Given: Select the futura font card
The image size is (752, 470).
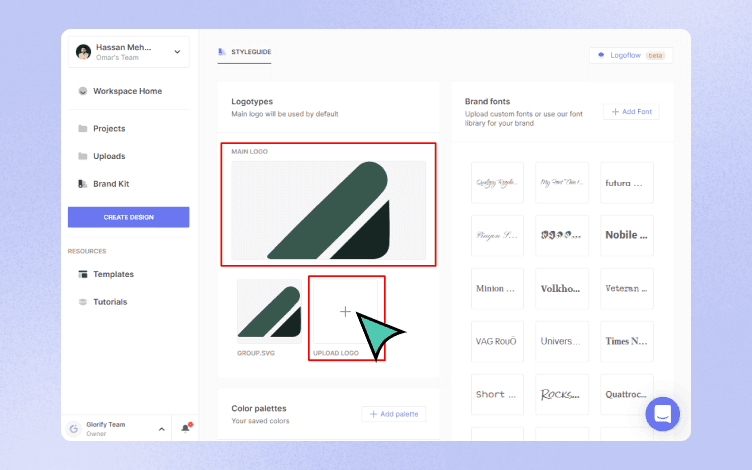Looking at the screenshot, I should [626, 183].
